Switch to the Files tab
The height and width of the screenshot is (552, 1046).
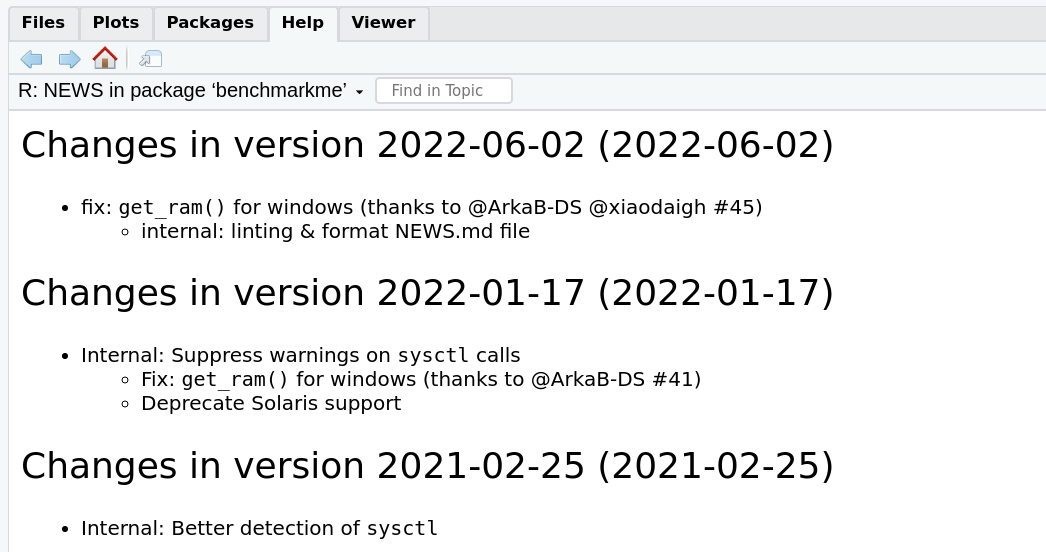click(43, 23)
